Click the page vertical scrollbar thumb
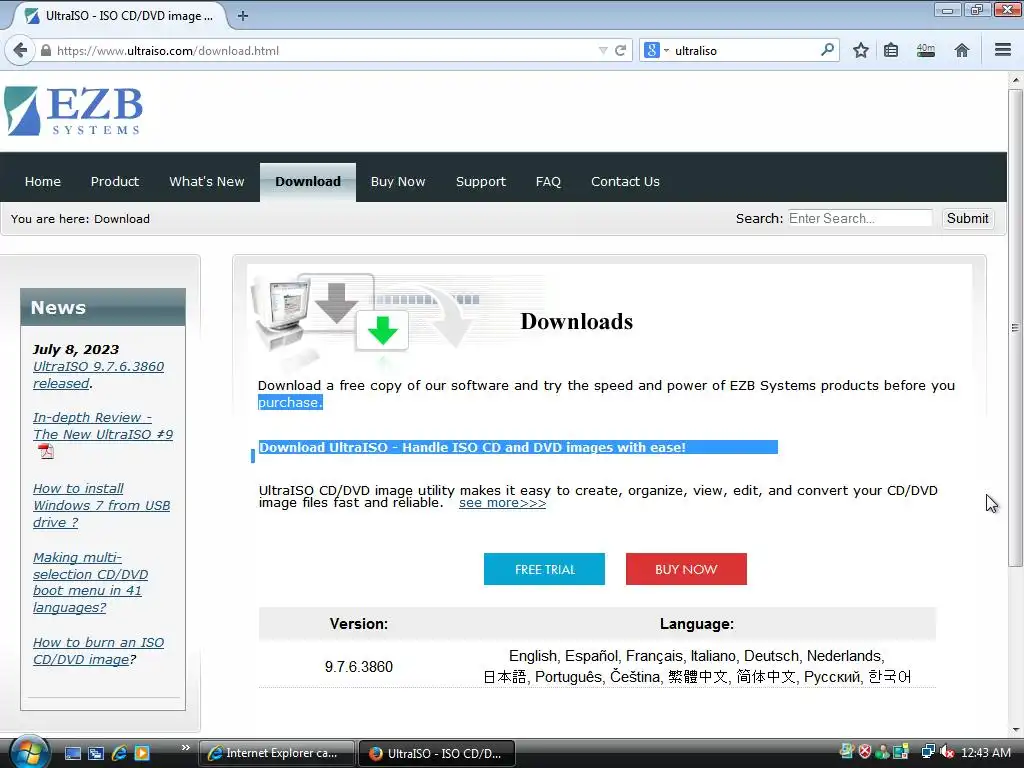The height and width of the screenshot is (768, 1024). coord(1015,327)
